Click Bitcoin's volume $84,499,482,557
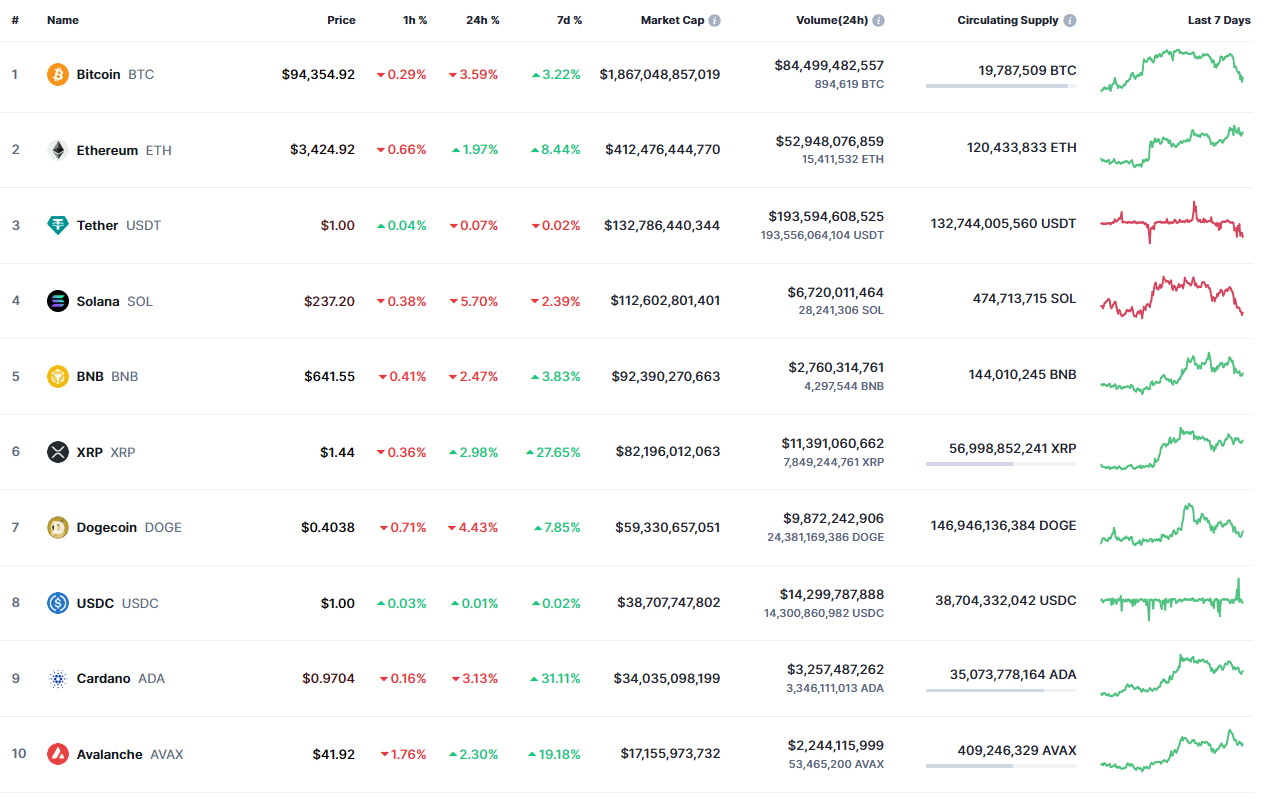Screen dimensions: 1276x799 tap(829, 65)
